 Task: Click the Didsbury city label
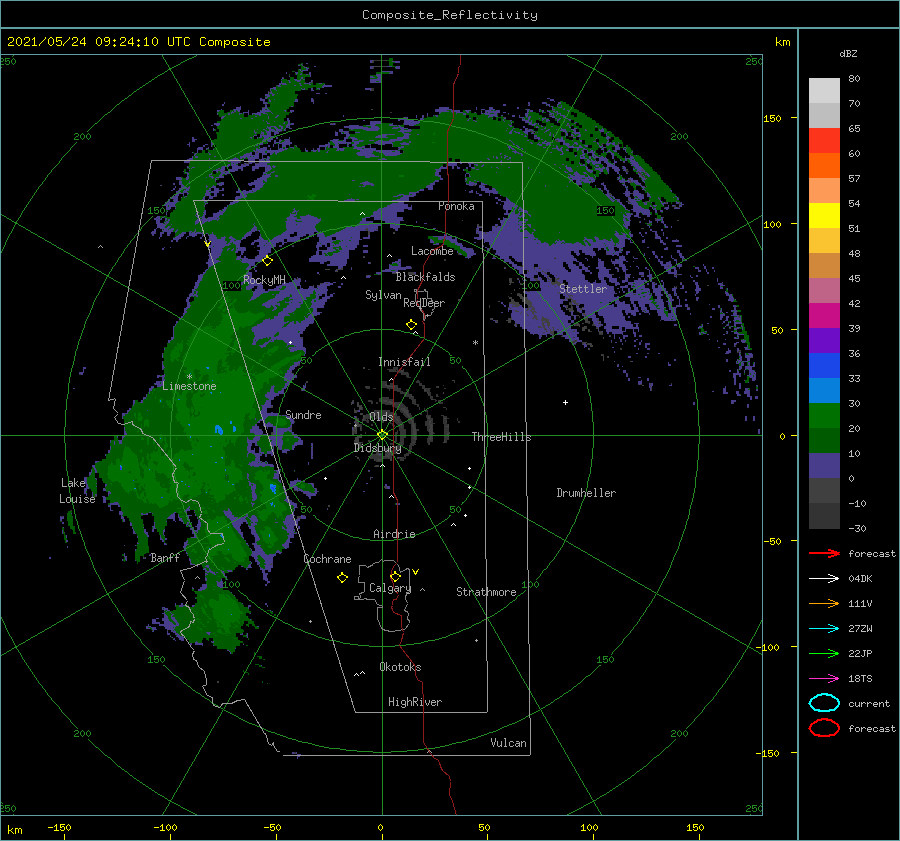378,448
